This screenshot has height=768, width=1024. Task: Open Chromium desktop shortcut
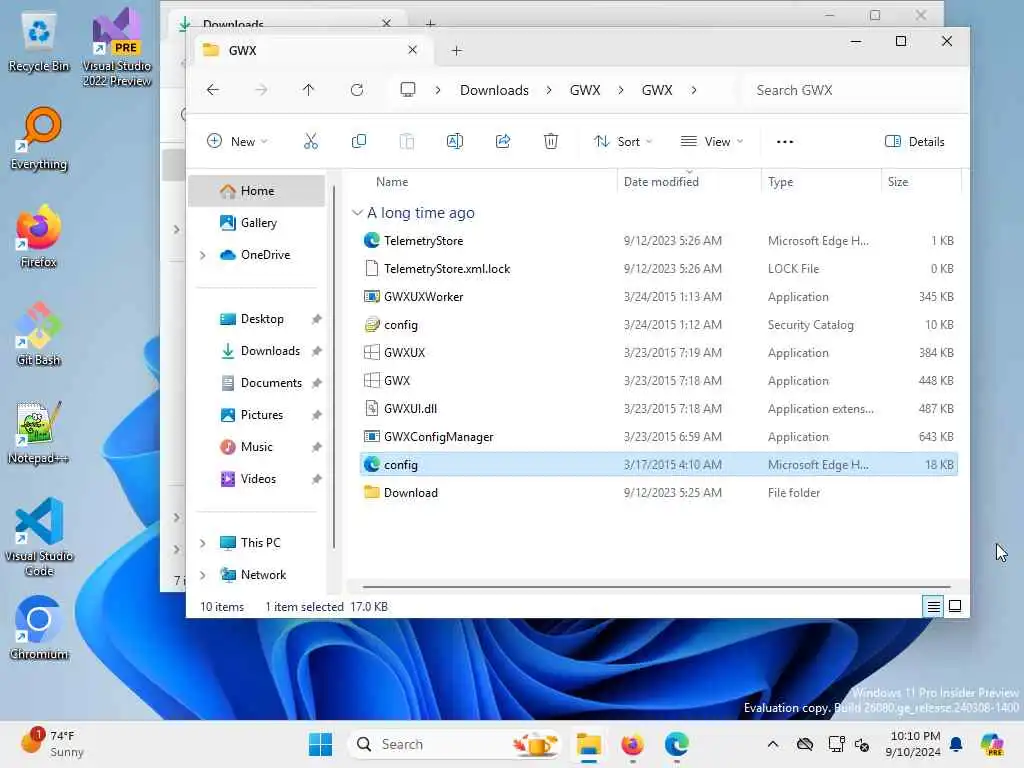[39, 628]
